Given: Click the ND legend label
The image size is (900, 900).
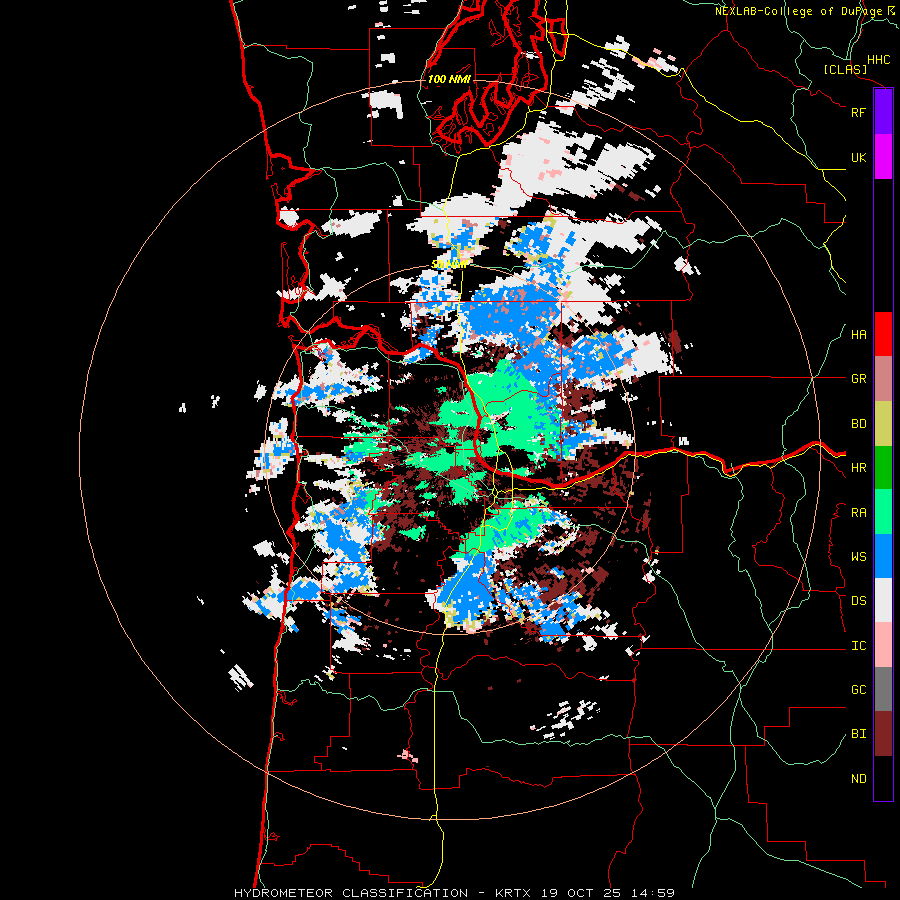Looking at the screenshot, I should (858, 779).
